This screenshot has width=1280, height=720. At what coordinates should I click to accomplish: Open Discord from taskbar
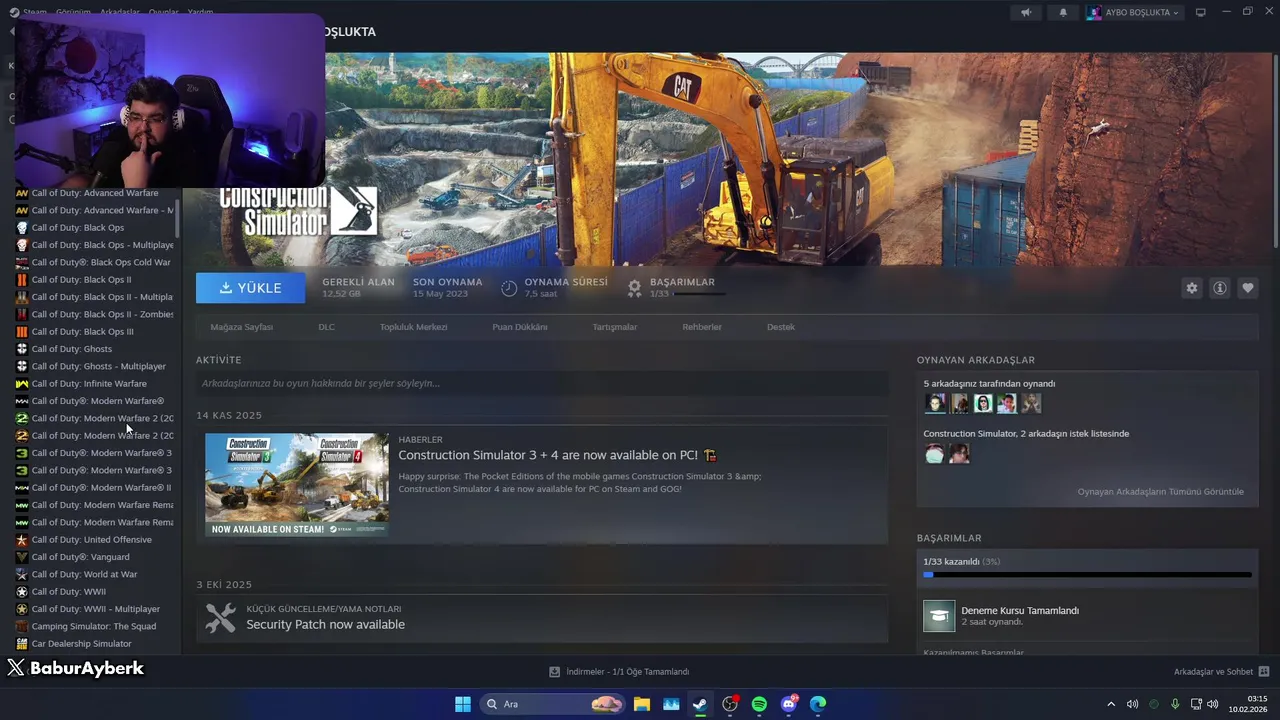(789, 704)
